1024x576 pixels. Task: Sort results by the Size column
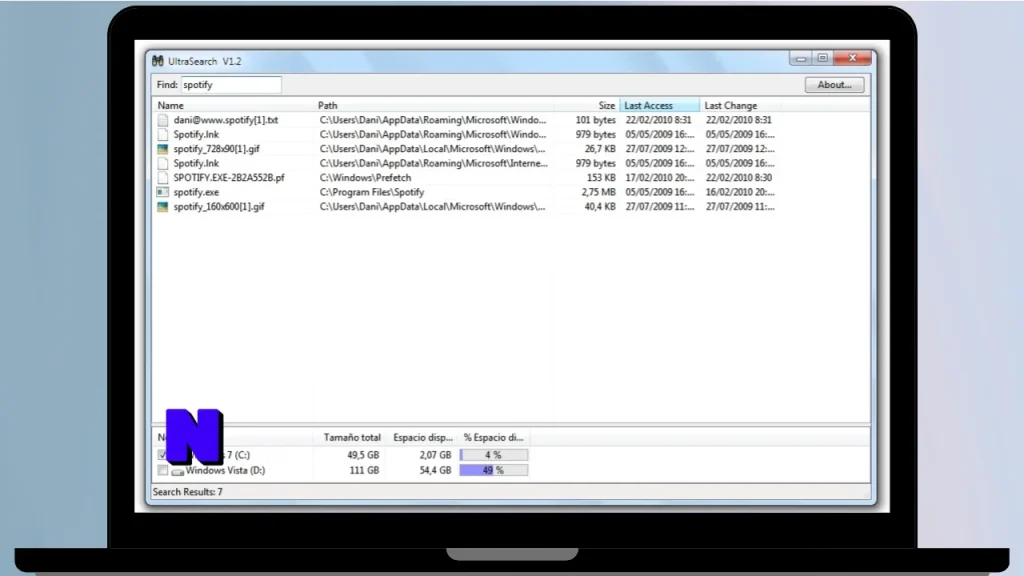coord(586,105)
